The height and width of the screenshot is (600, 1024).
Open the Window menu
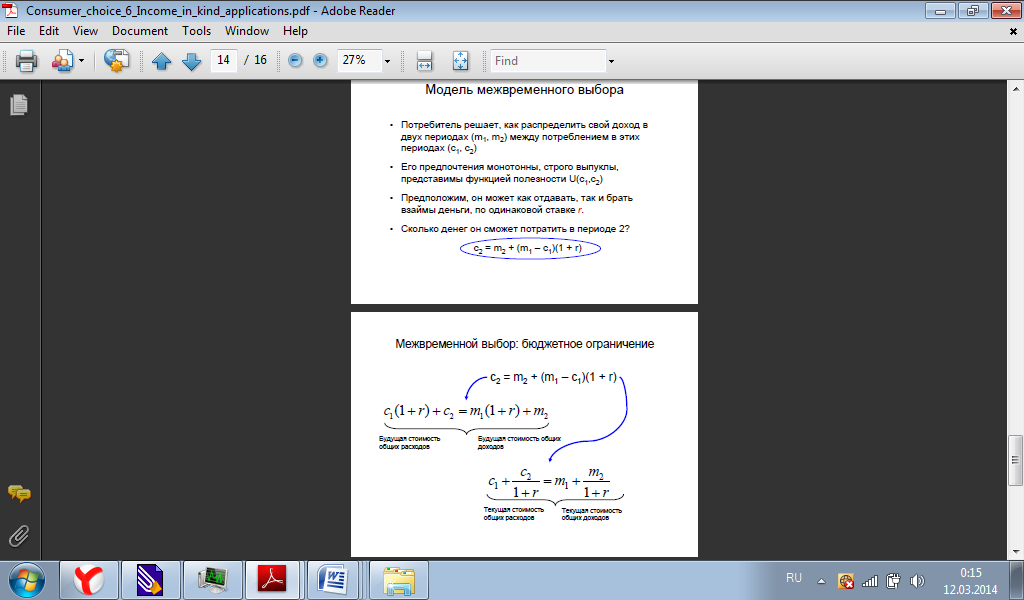247,31
